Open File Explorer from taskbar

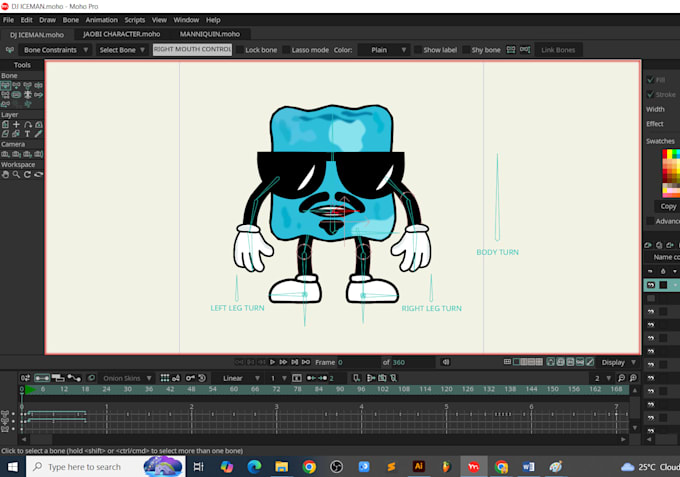point(281,467)
